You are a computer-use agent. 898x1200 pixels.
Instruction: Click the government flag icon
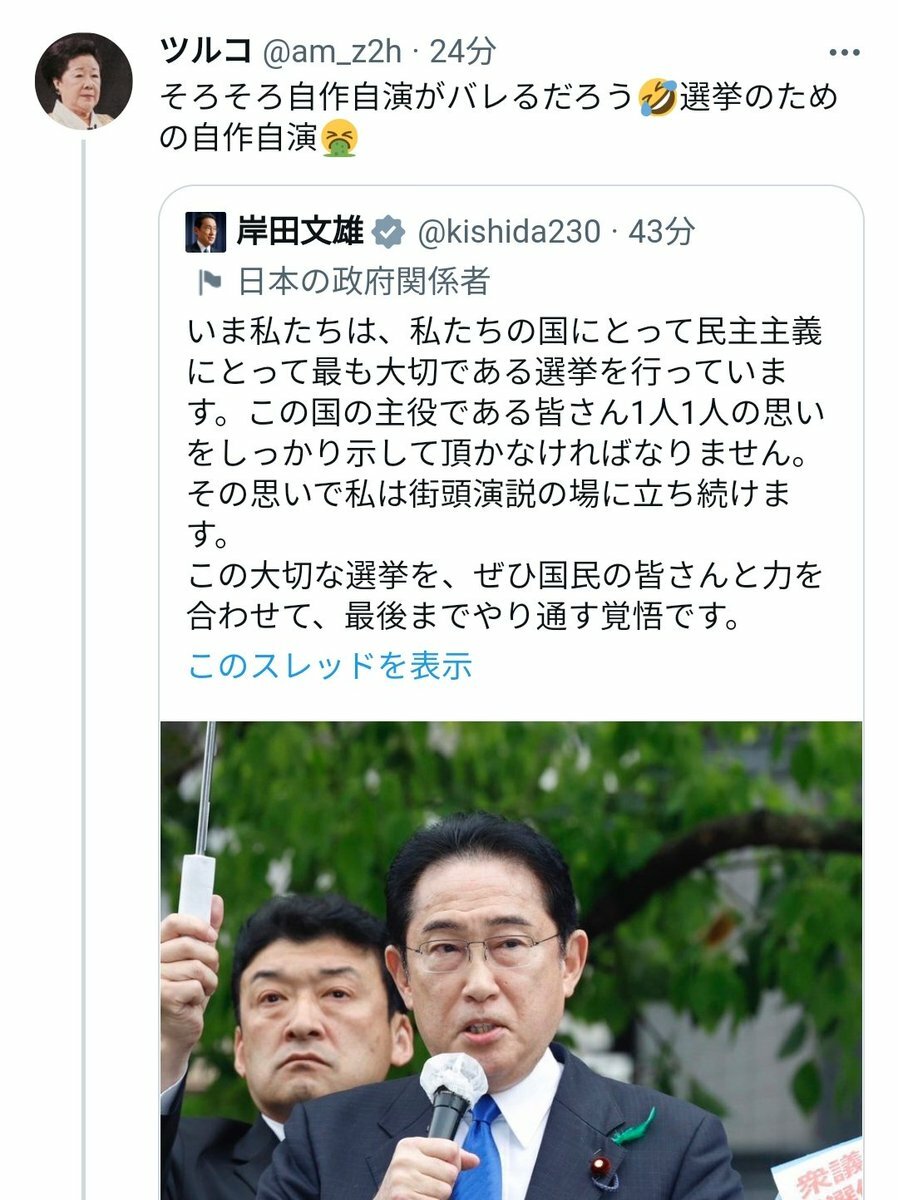coord(211,282)
